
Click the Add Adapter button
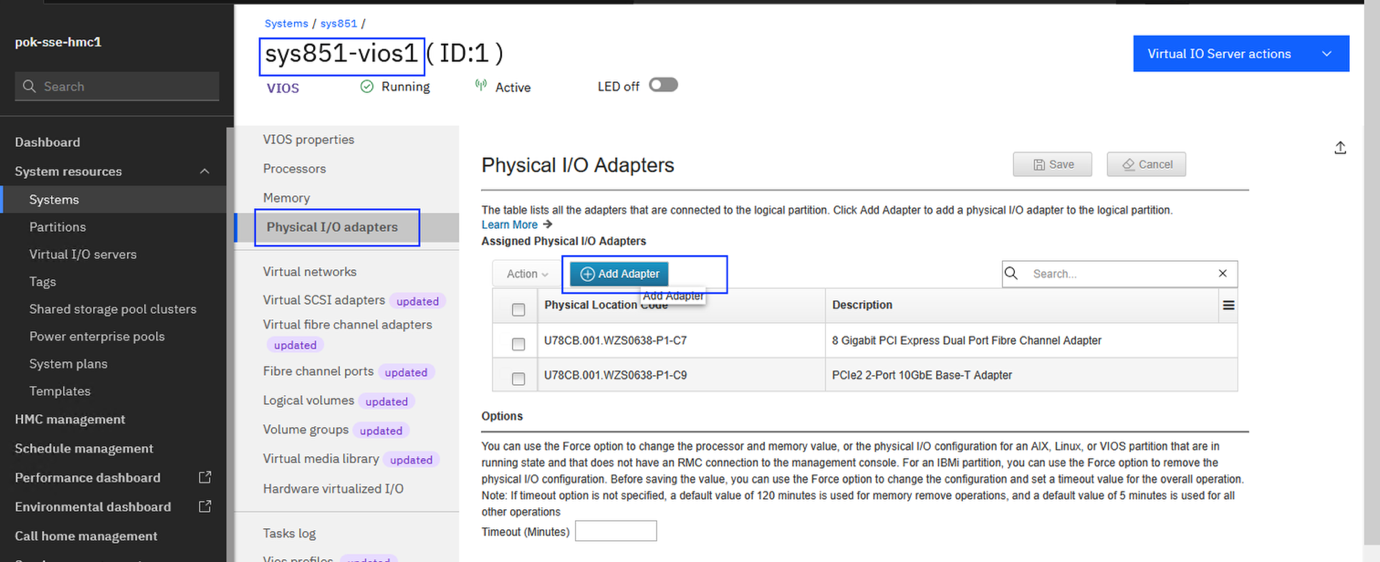pos(619,274)
